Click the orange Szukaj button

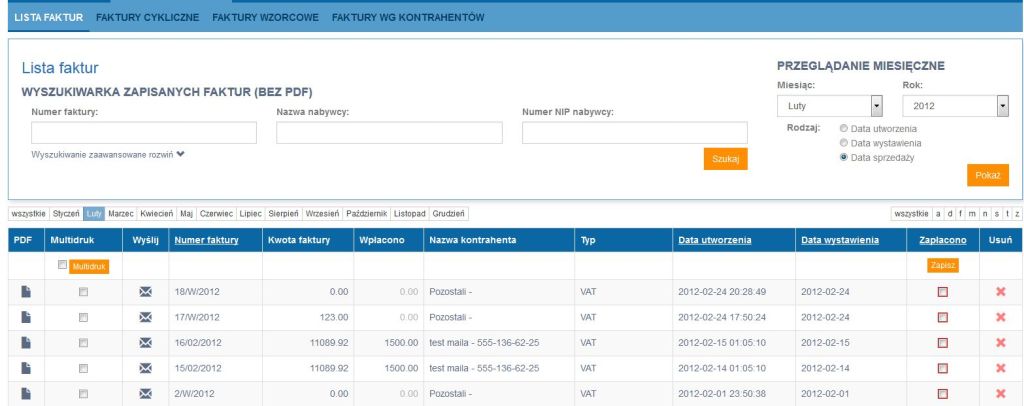726,159
